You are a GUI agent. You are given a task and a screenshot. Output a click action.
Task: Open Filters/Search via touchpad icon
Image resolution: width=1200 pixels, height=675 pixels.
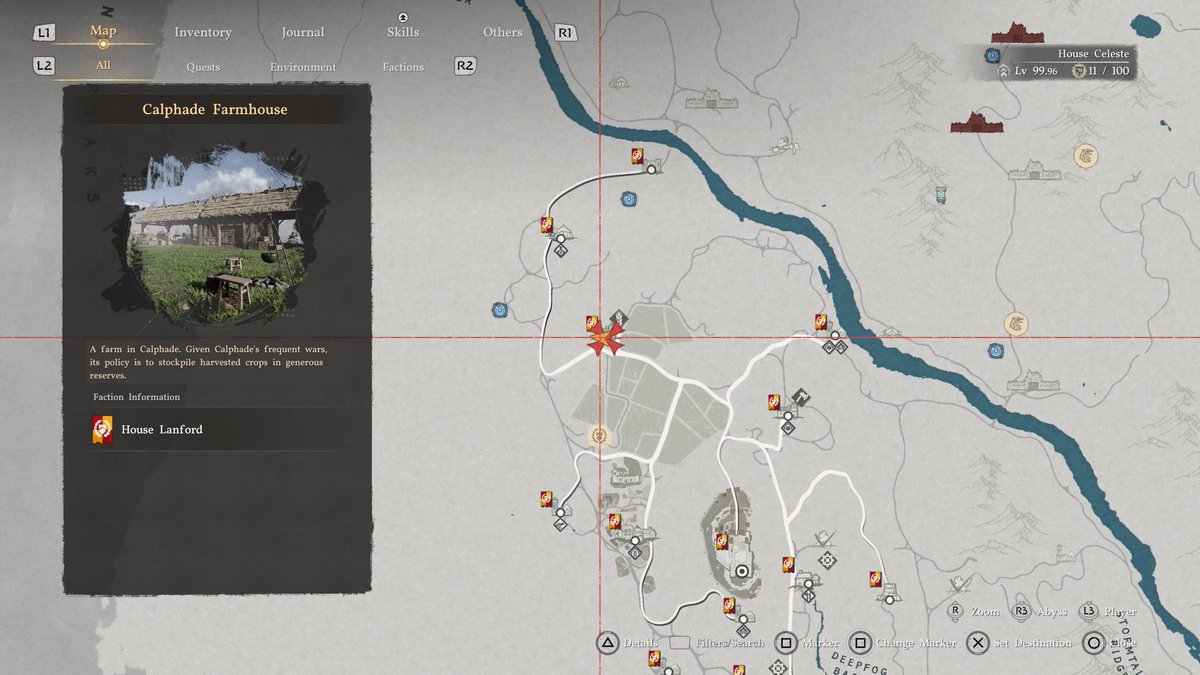point(680,643)
